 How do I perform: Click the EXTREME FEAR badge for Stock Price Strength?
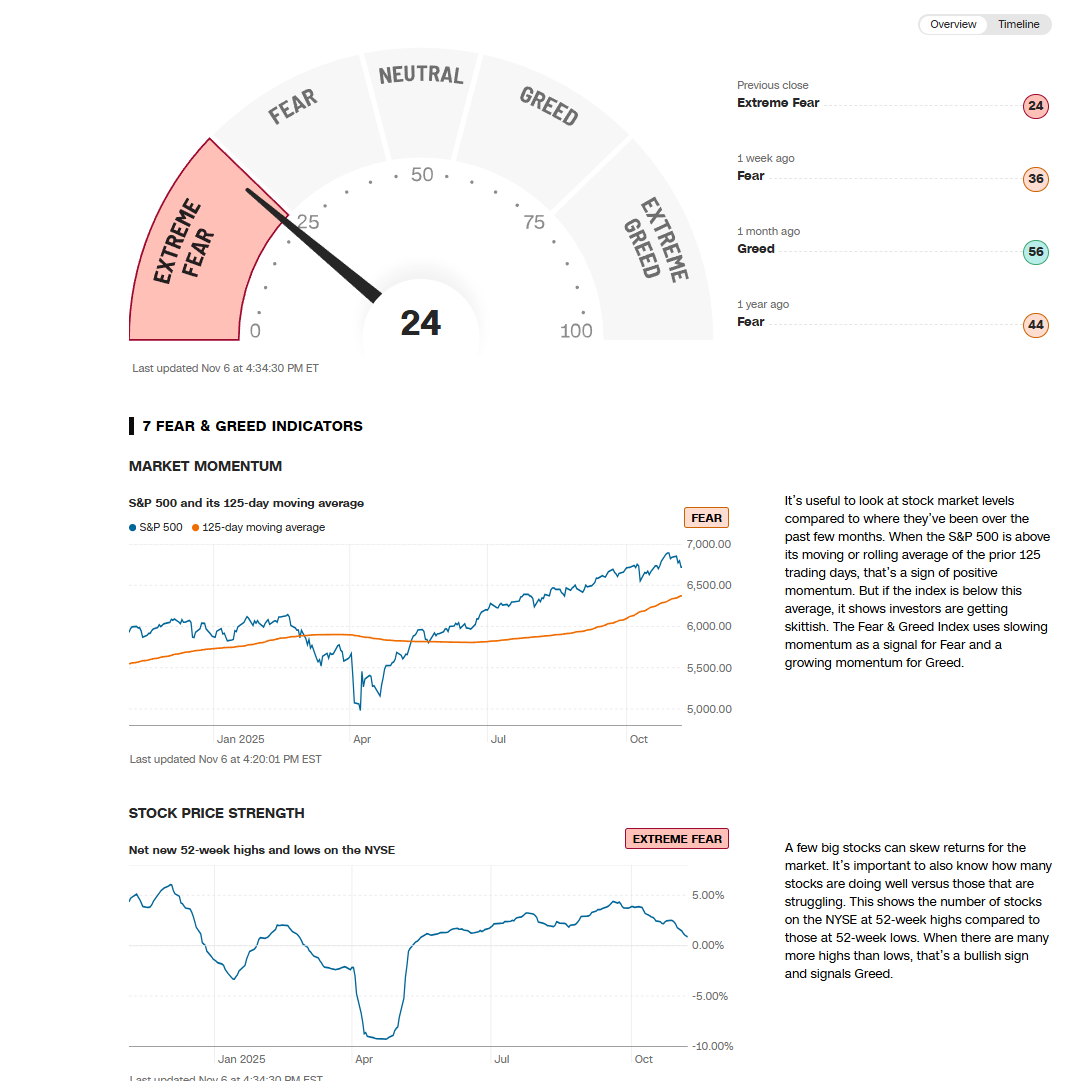click(x=677, y=839)
